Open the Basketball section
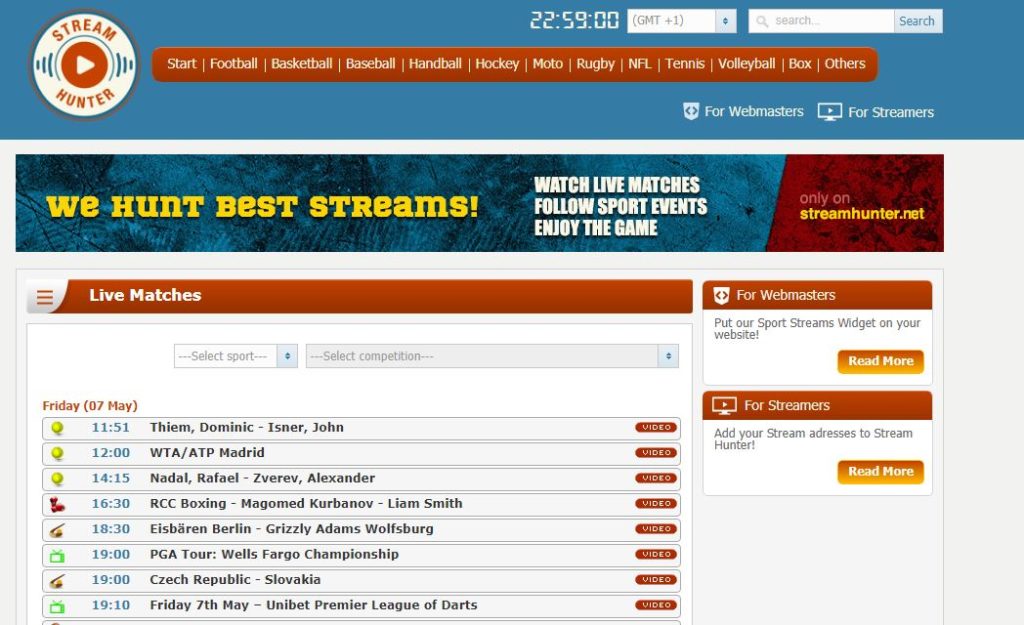The width and height of the screenshot is (1024, 625). point(302,63)
